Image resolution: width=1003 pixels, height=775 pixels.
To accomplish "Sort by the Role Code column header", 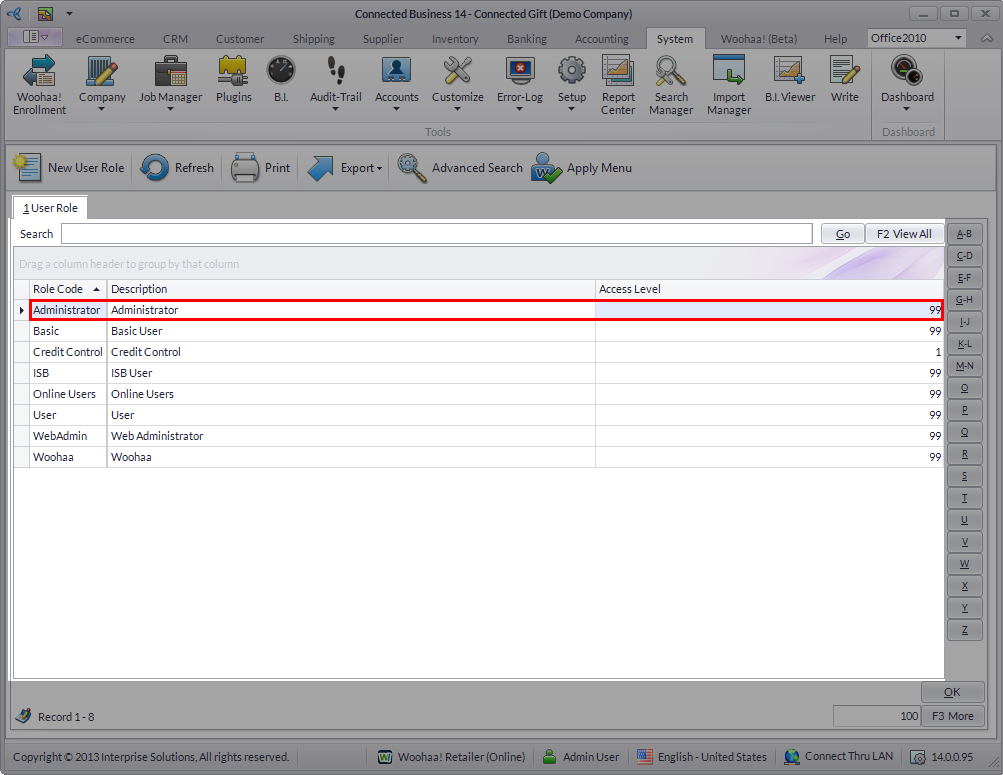I will (58, 289).
